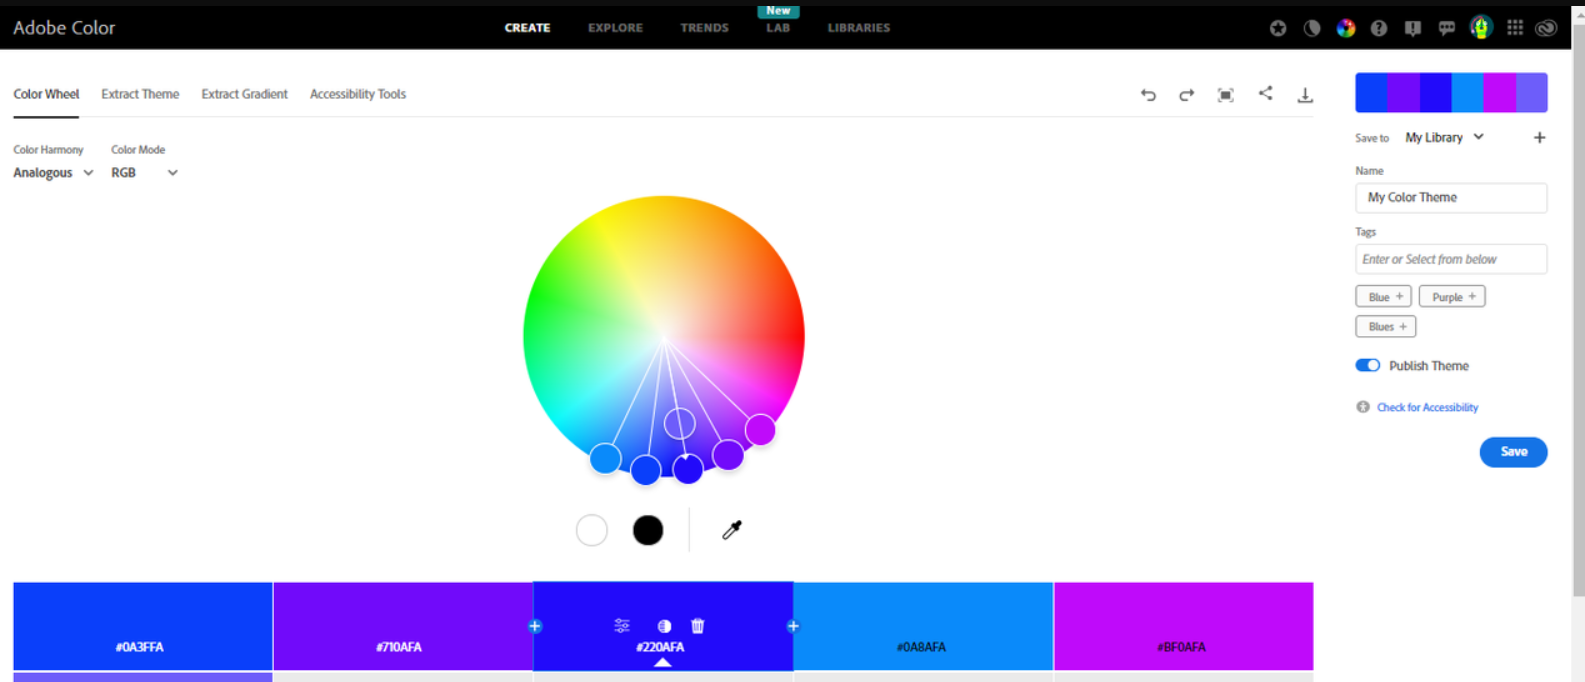Click the rainbow color wheel header icon

(1346, 28)
